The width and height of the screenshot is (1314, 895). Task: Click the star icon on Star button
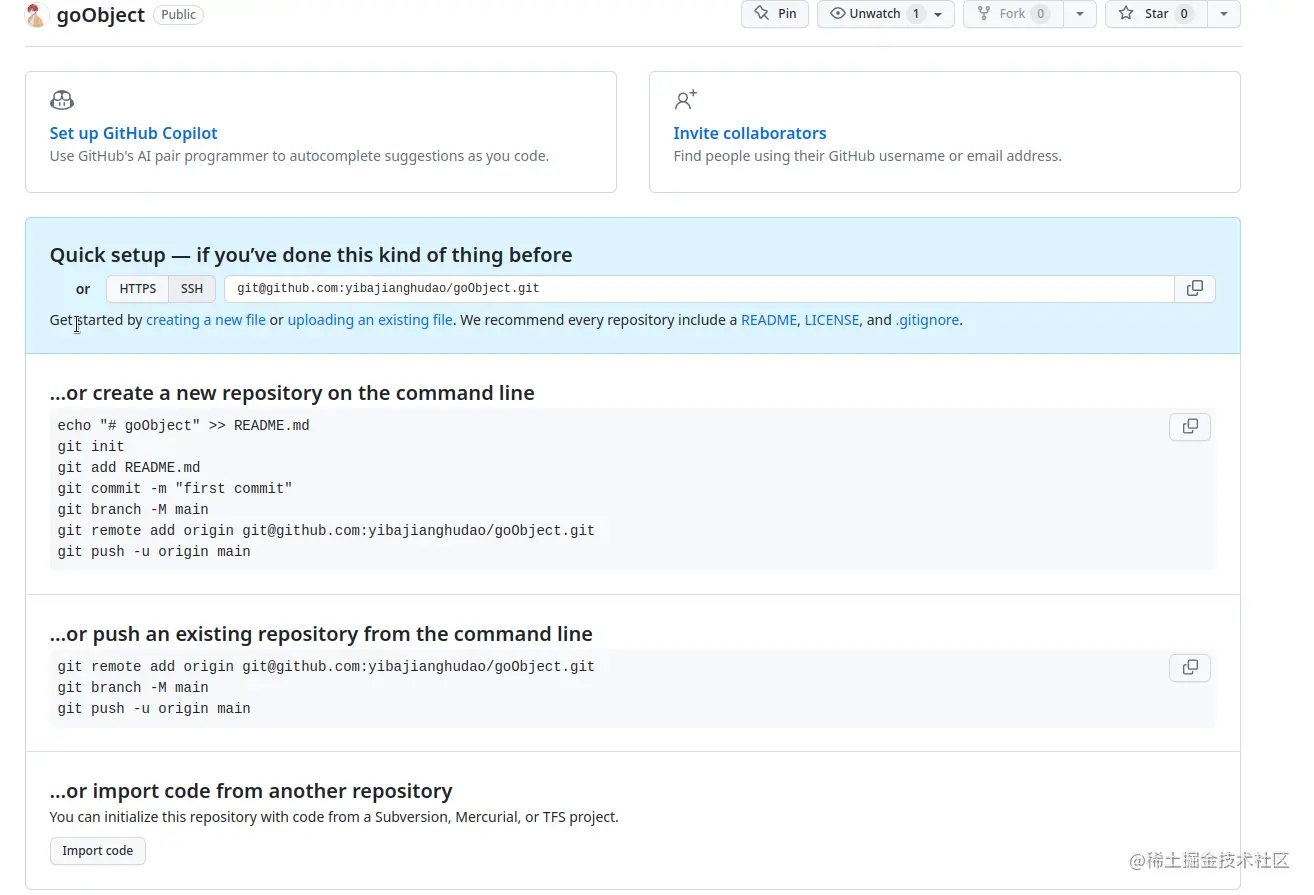[x=1125, y=14]
